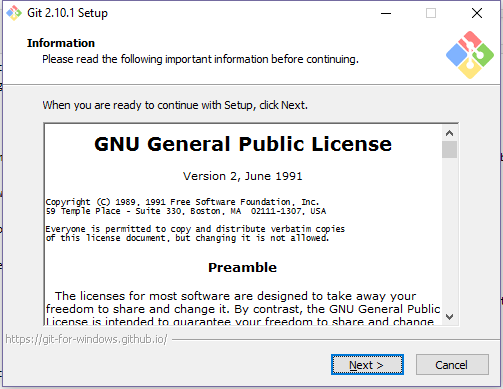The image size is (503, 389).
Task: Click the large Git logo in the header
Action: click(470, 55)
